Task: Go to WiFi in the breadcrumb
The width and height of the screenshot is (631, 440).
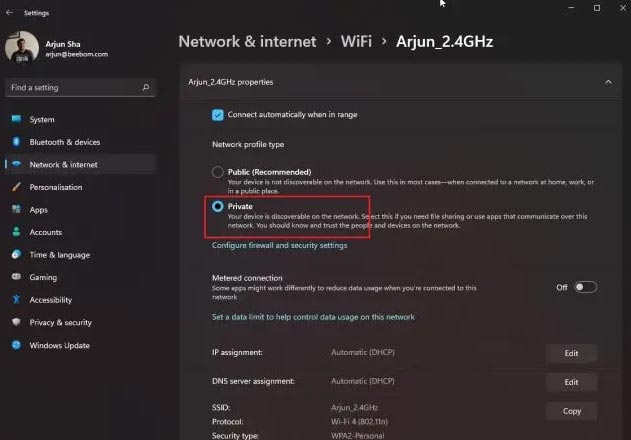Action: tap(356, 41)
